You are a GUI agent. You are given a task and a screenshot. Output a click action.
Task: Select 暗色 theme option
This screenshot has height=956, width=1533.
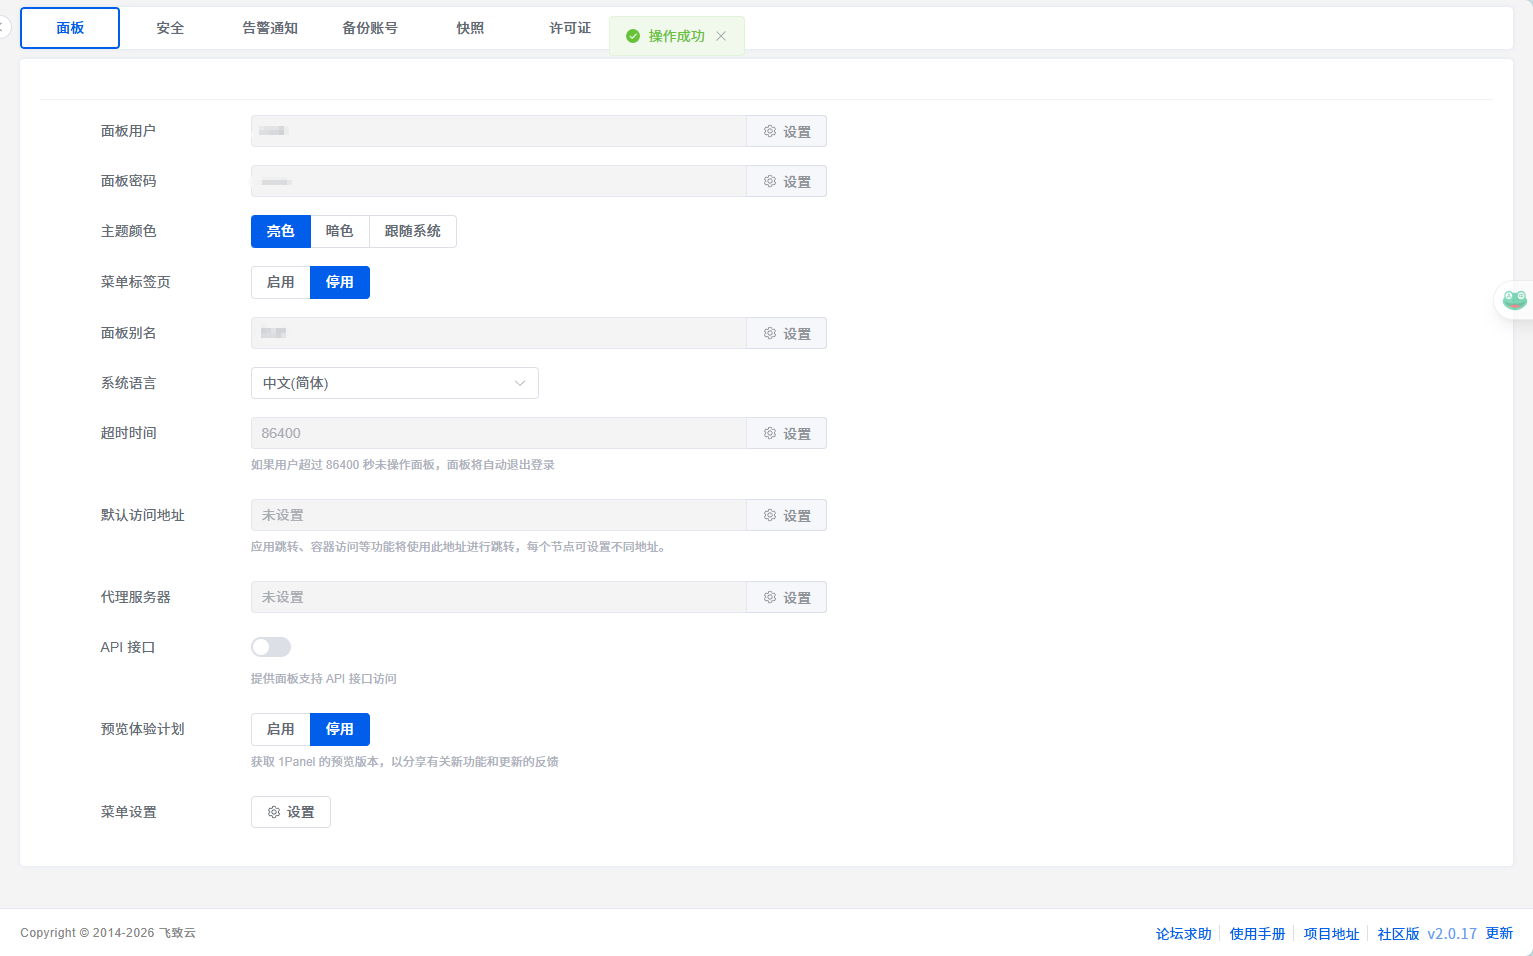pos(339,231)
